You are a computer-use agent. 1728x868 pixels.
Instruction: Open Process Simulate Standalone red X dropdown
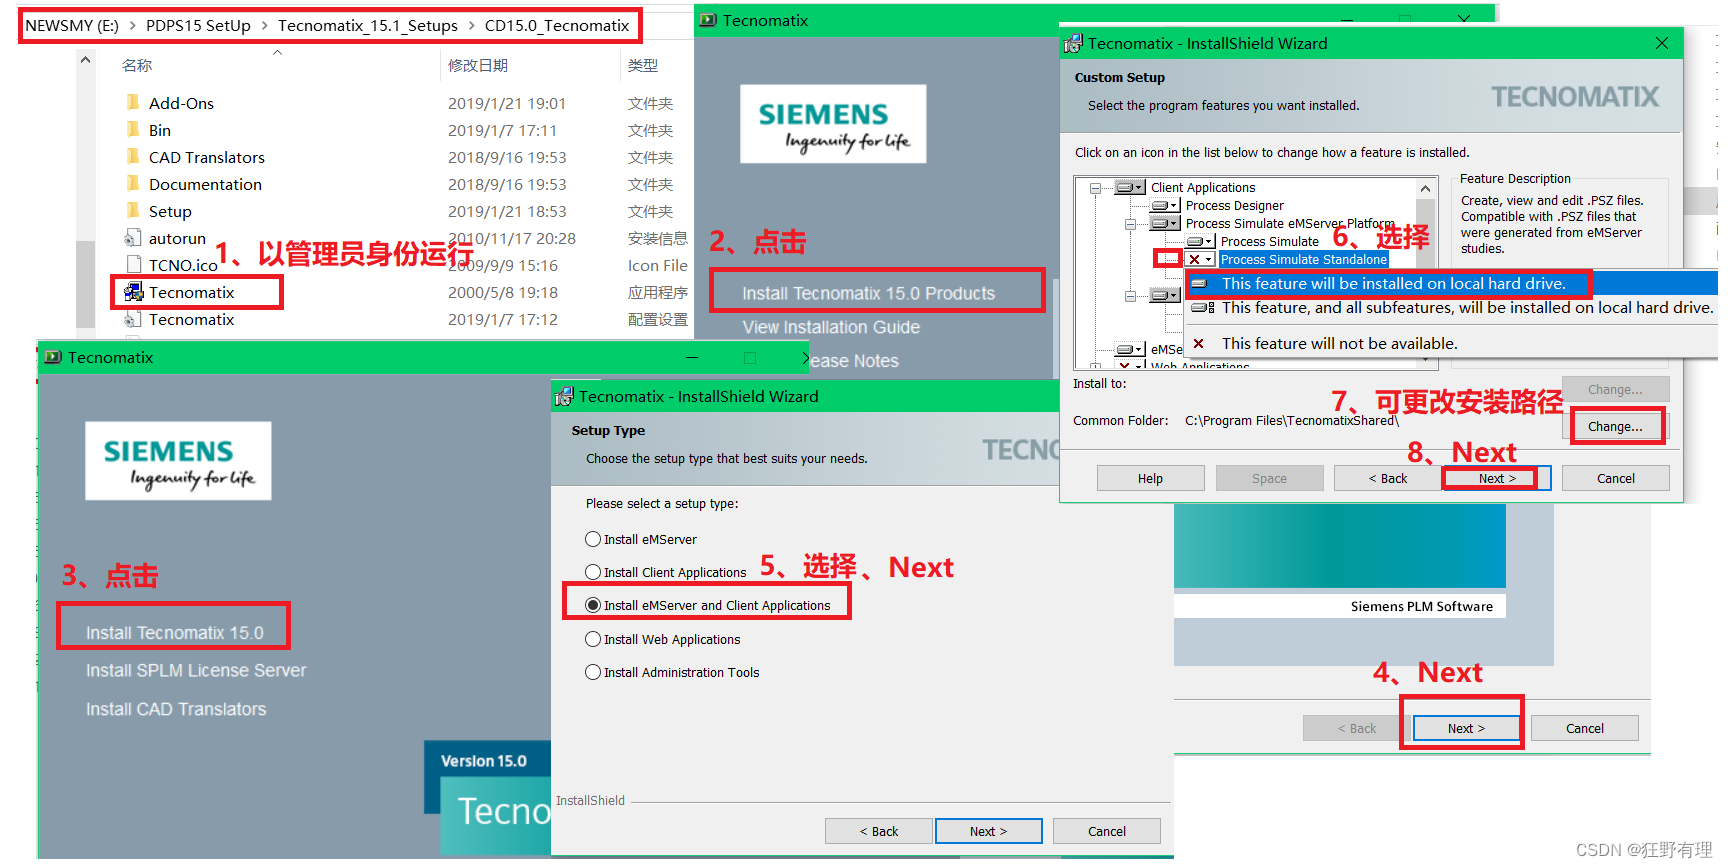(x=1200, y=260)
